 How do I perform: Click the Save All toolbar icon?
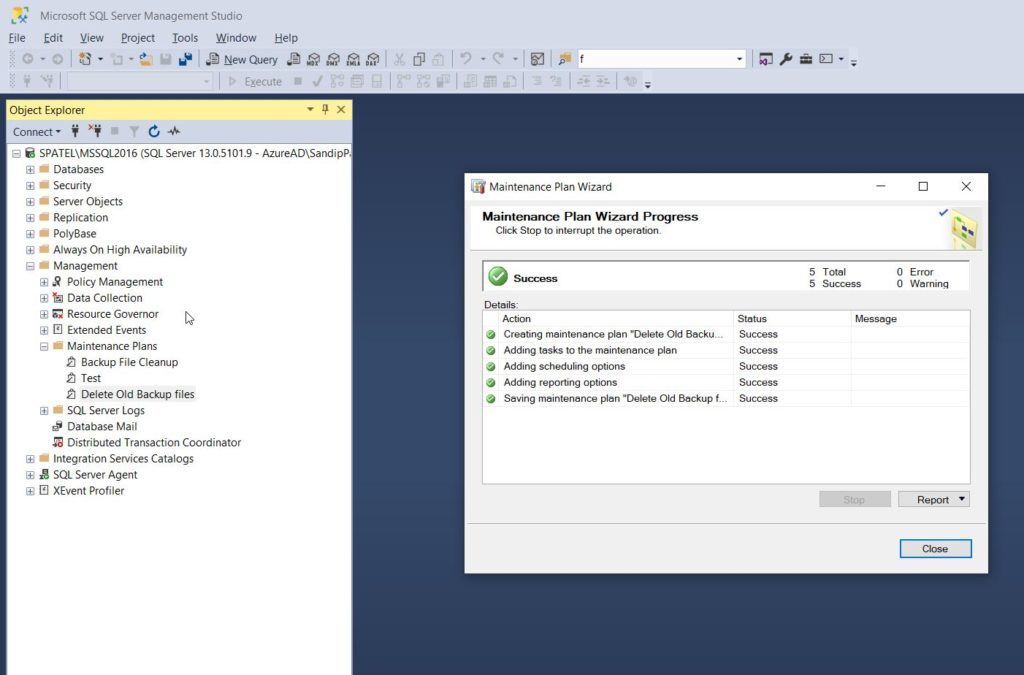click(x=185, y=59)
